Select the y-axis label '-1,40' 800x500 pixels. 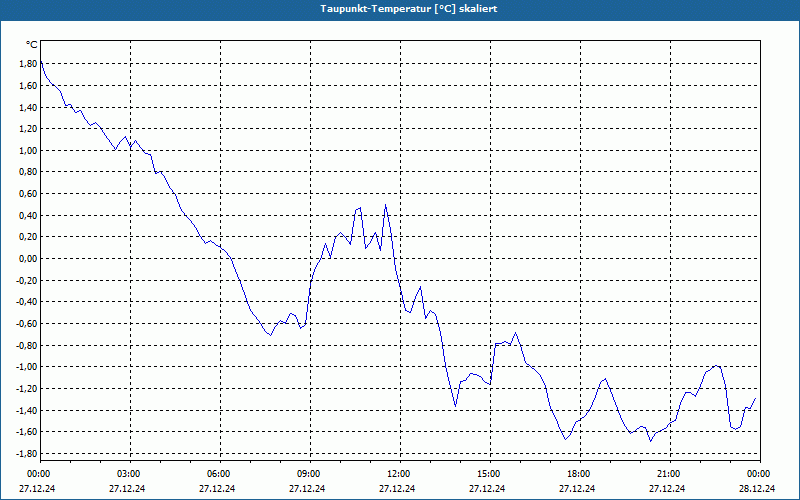tap(28, 410)
